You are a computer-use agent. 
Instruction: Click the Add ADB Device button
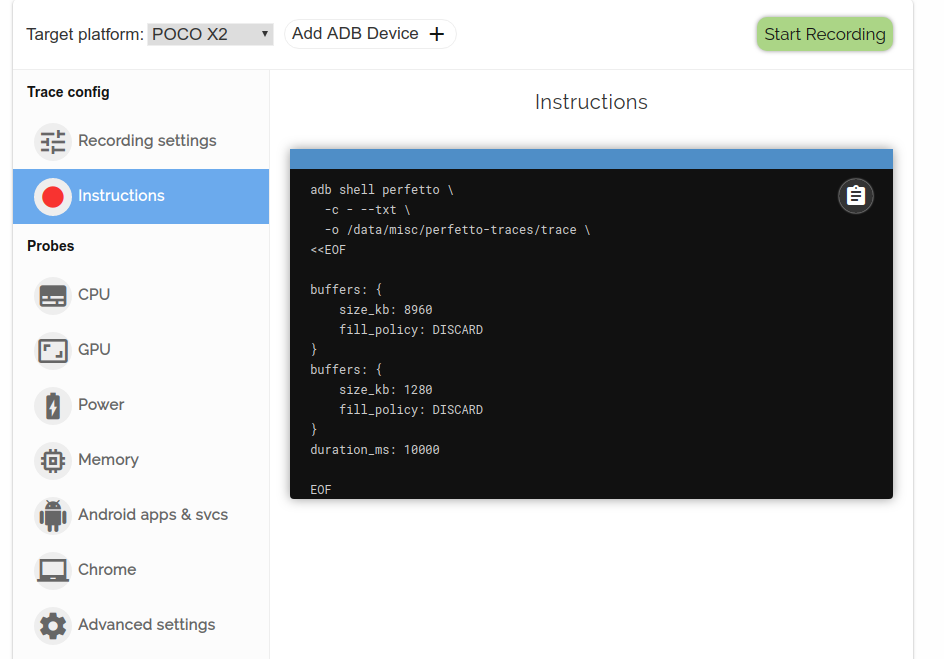pos(370,33)
